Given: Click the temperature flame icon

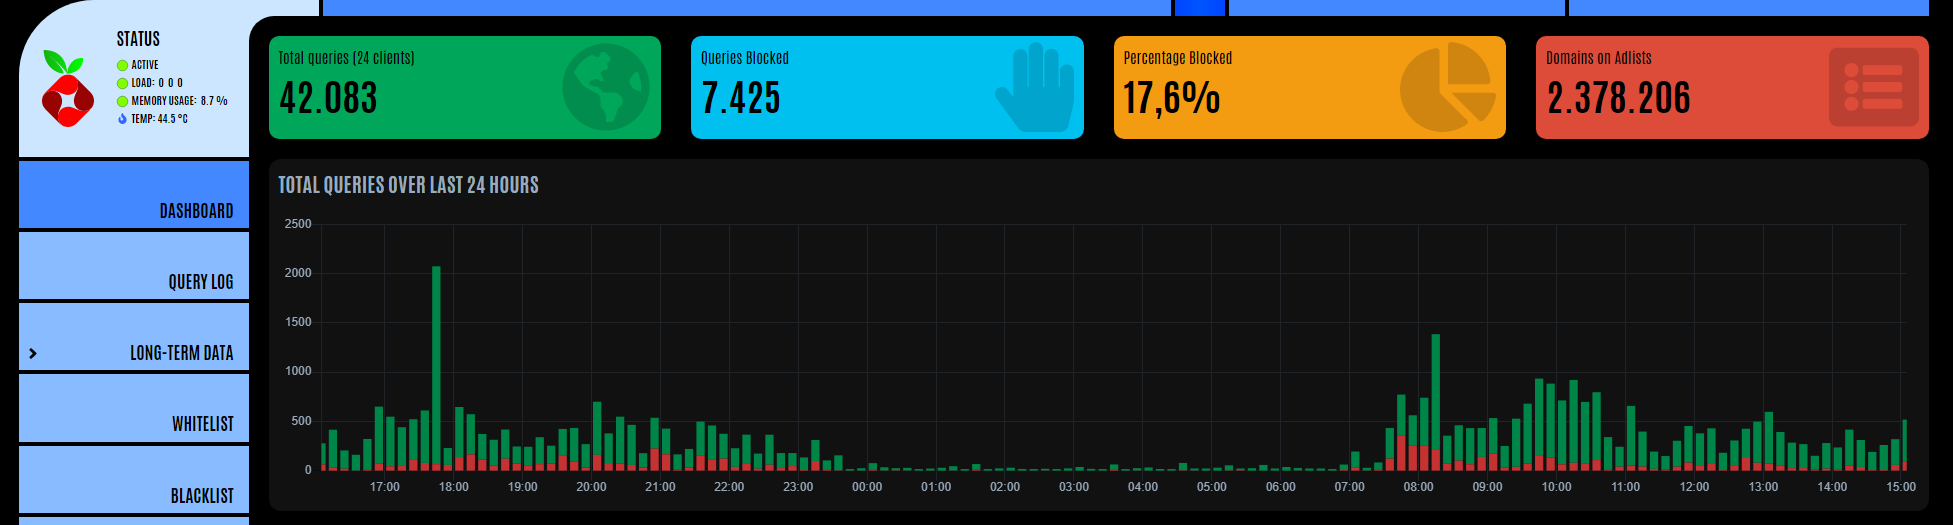Looking at the screenshot, I should (x=122, y=119).
